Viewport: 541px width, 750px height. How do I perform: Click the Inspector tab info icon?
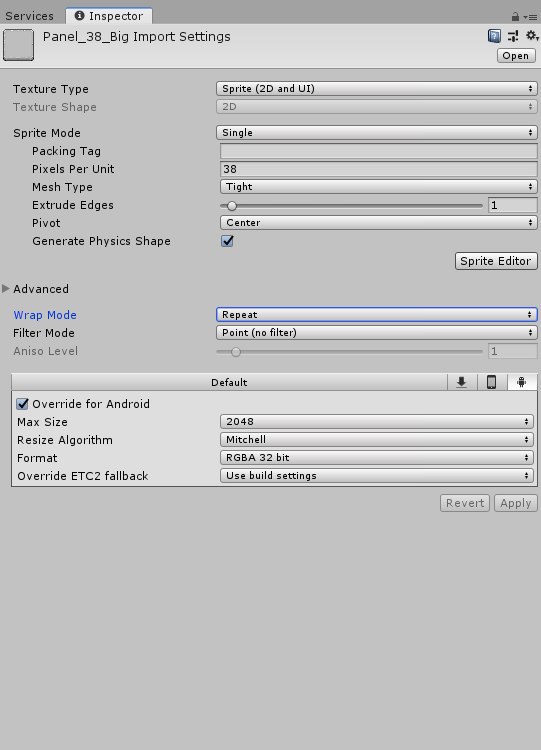[79, 16]
